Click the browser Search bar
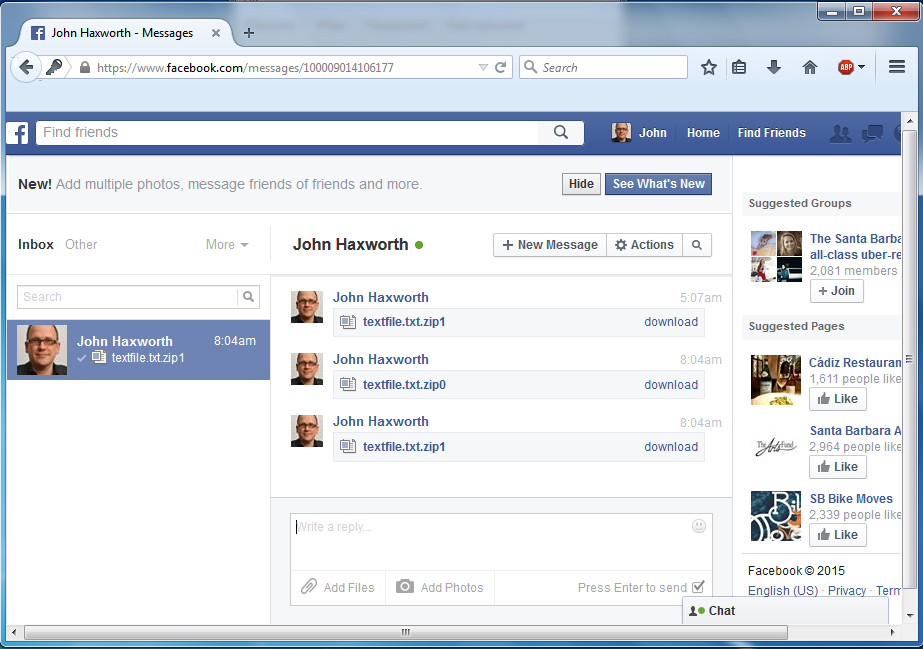The image size is (923, 649). (x=603, y=67)
